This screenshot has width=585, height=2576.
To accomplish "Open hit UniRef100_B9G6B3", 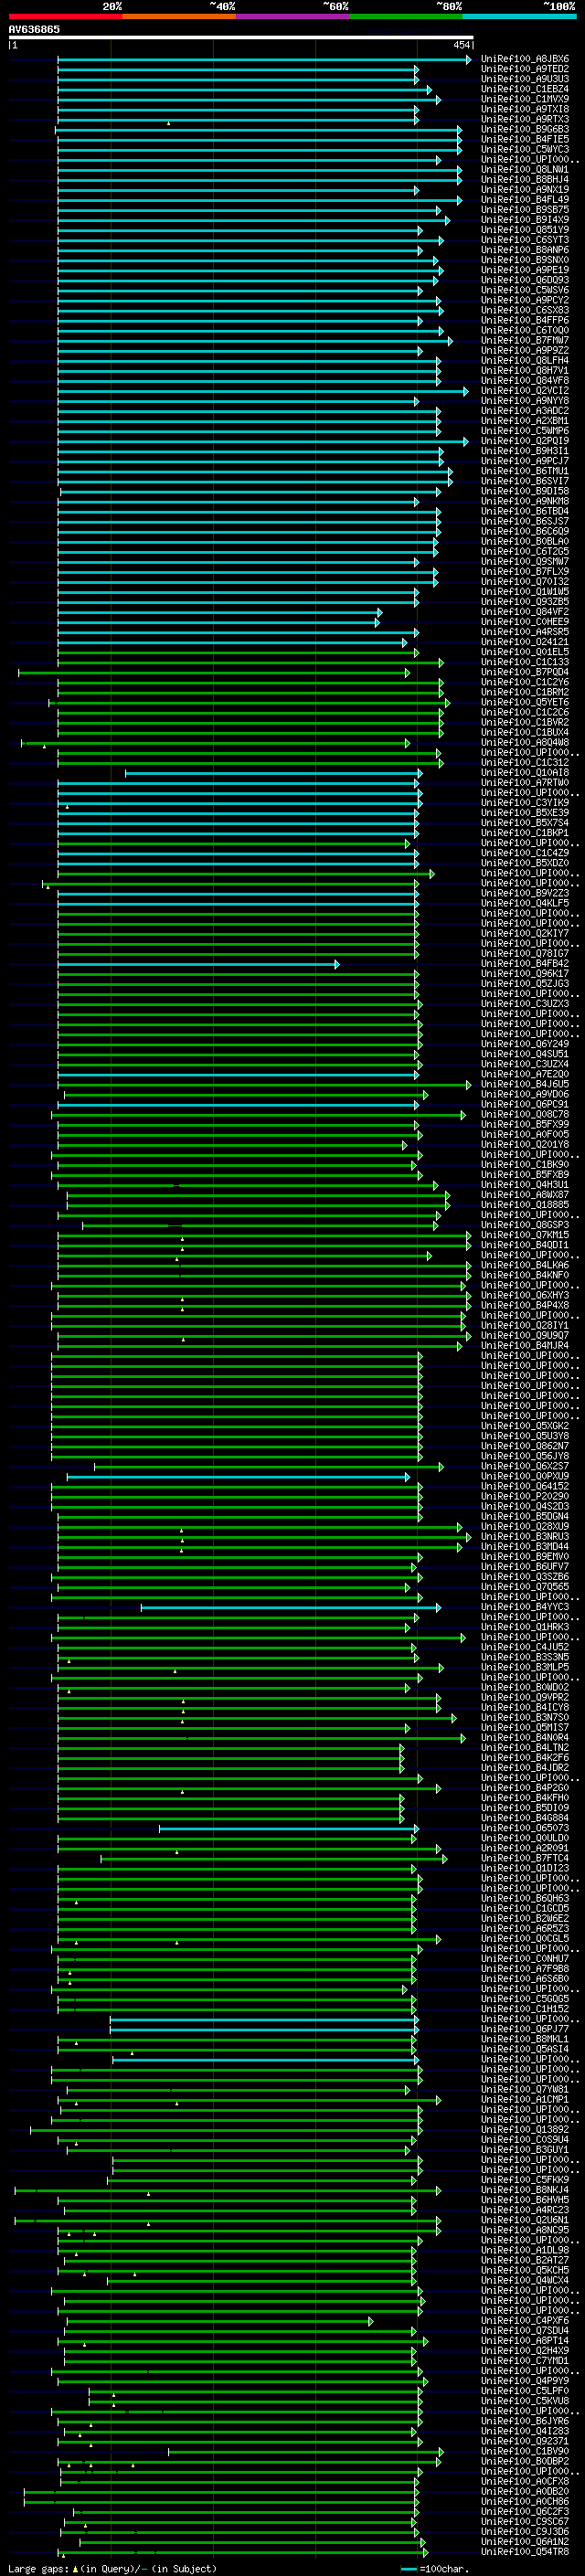I will coord(525,130).
